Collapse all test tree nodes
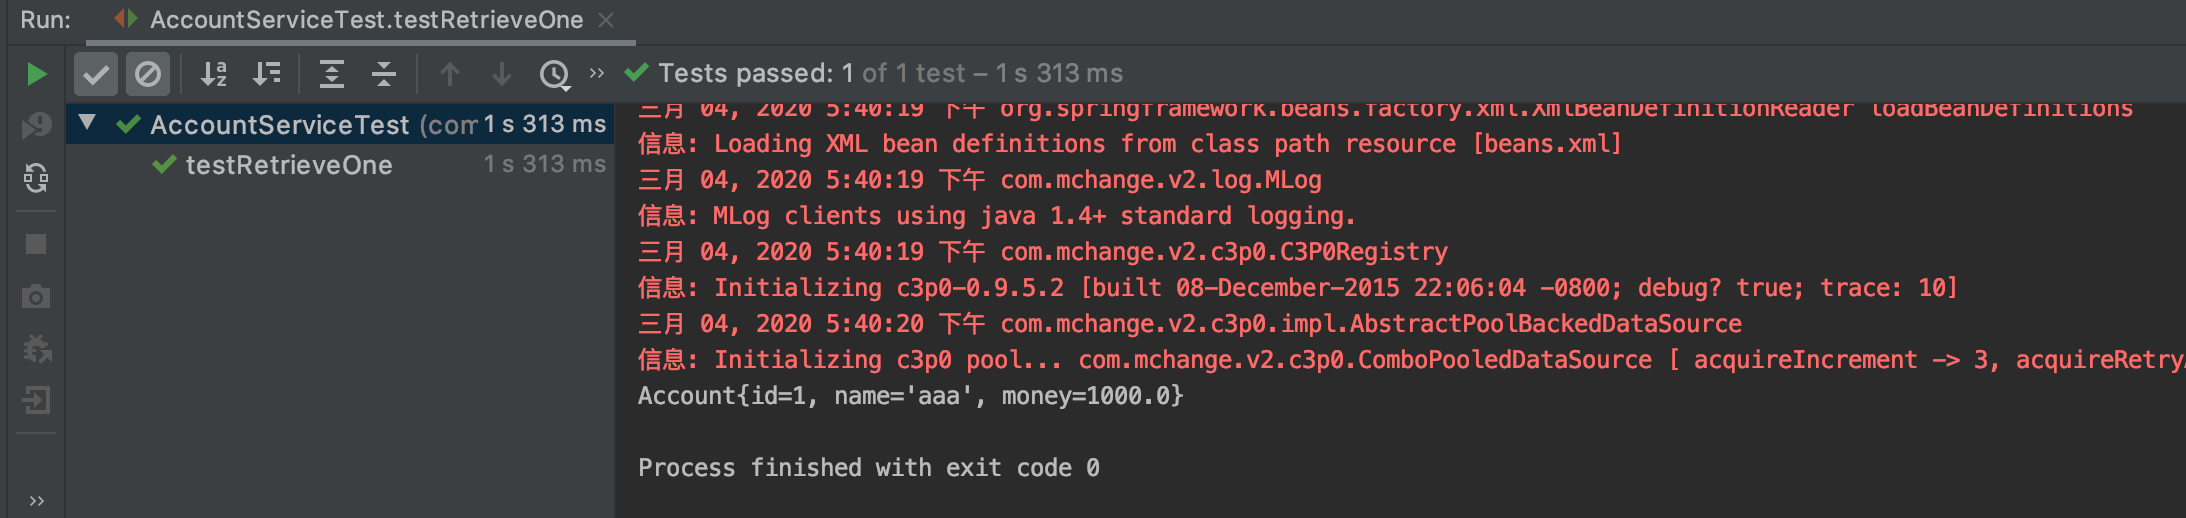2186x518 pixels. click(384, 74)
